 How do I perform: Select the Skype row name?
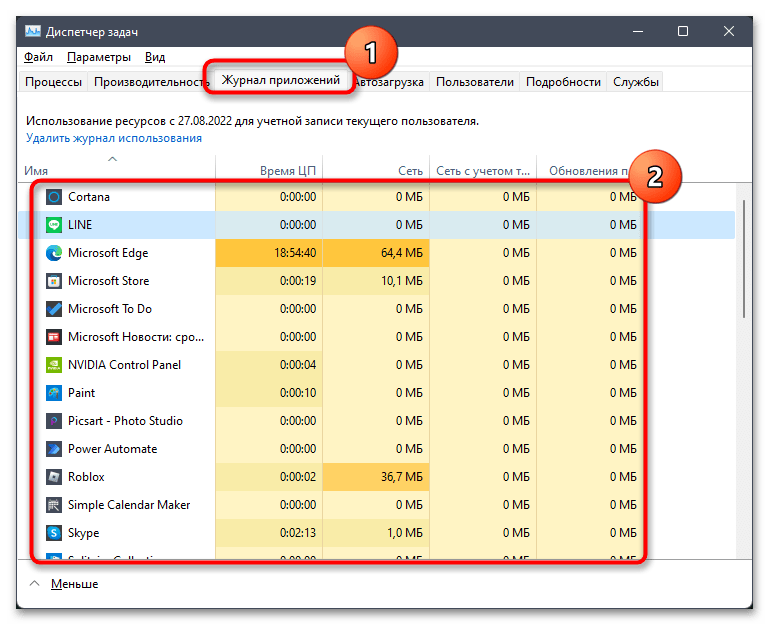point(83,533)
